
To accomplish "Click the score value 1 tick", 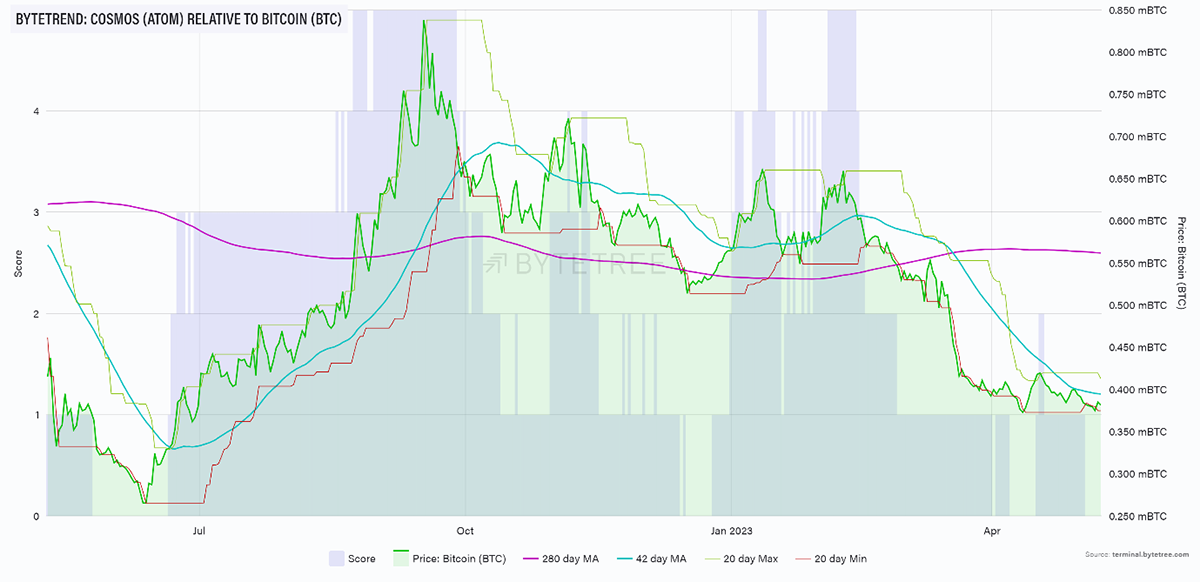I will pyautogui.click(x=36, y=415).
